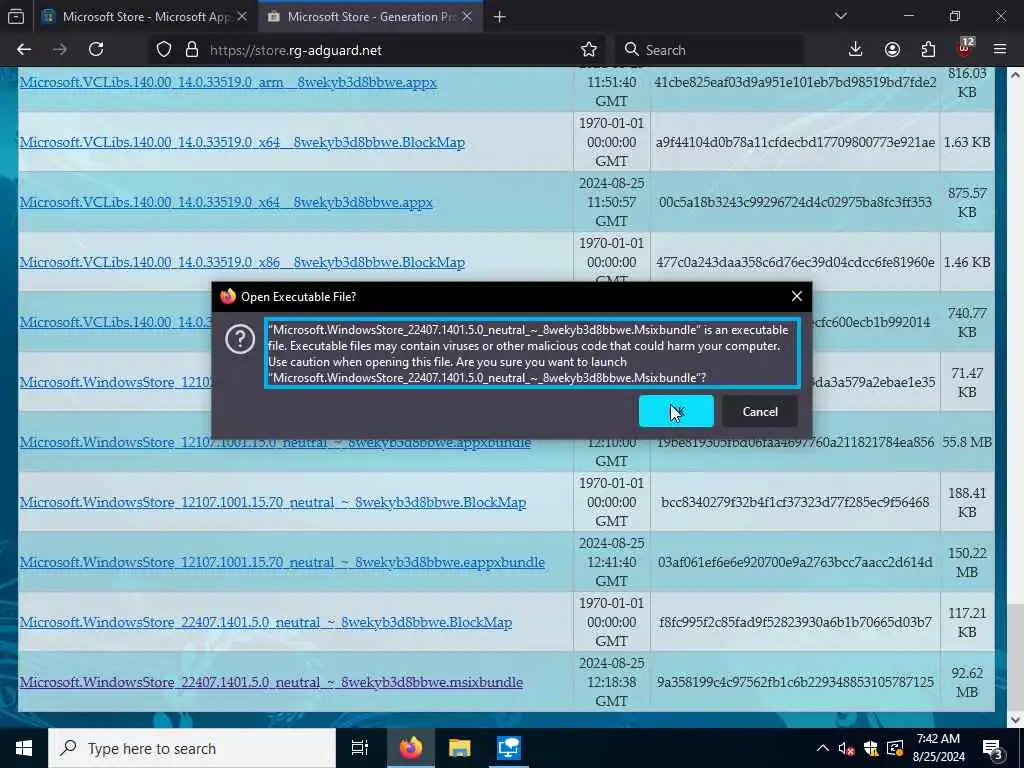Download WindowsStore 12107.1001.15.70 eappxbundle link

pos(282,562)
